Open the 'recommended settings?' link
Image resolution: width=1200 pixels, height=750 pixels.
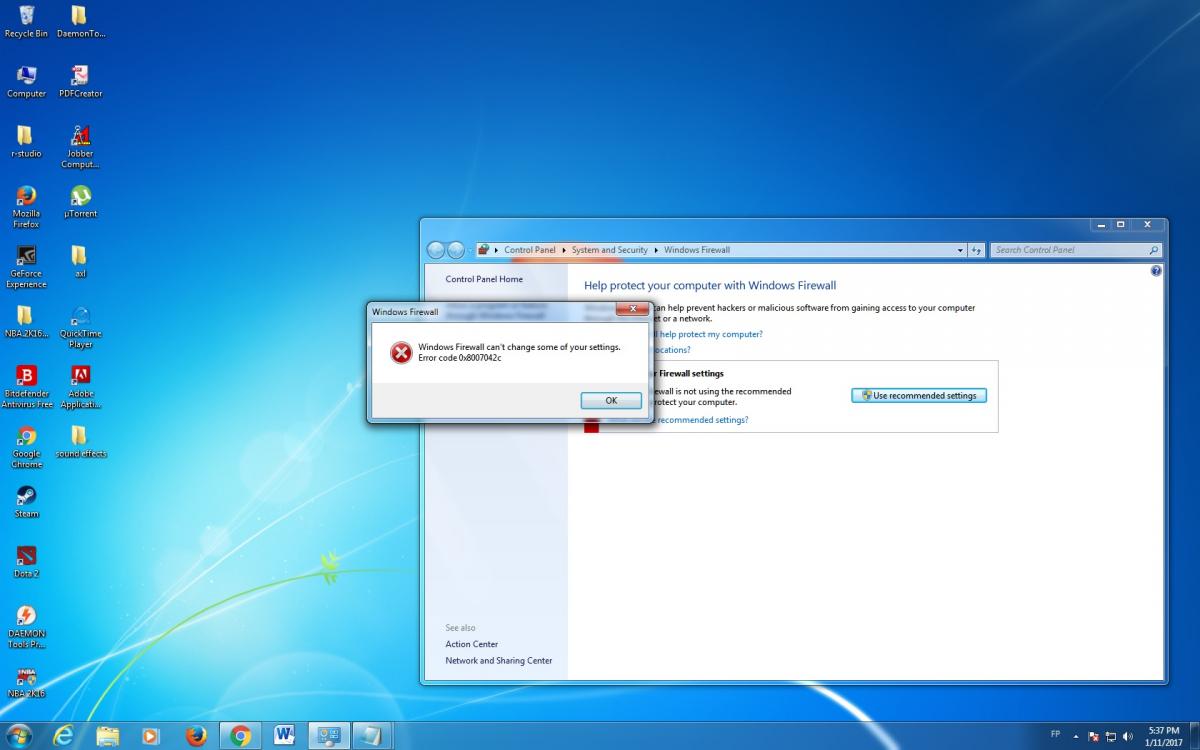click(702, 420)
